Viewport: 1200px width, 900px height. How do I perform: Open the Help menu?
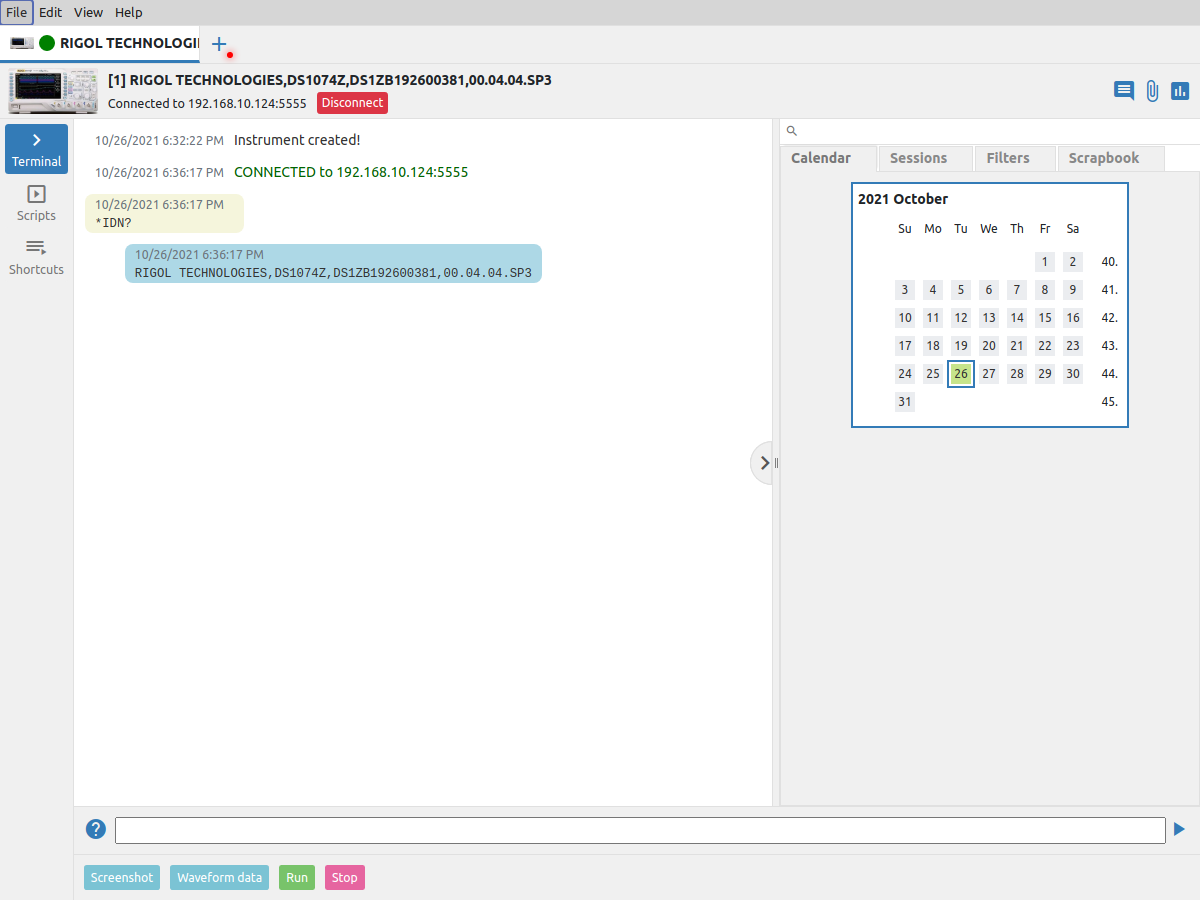[129, 12]
